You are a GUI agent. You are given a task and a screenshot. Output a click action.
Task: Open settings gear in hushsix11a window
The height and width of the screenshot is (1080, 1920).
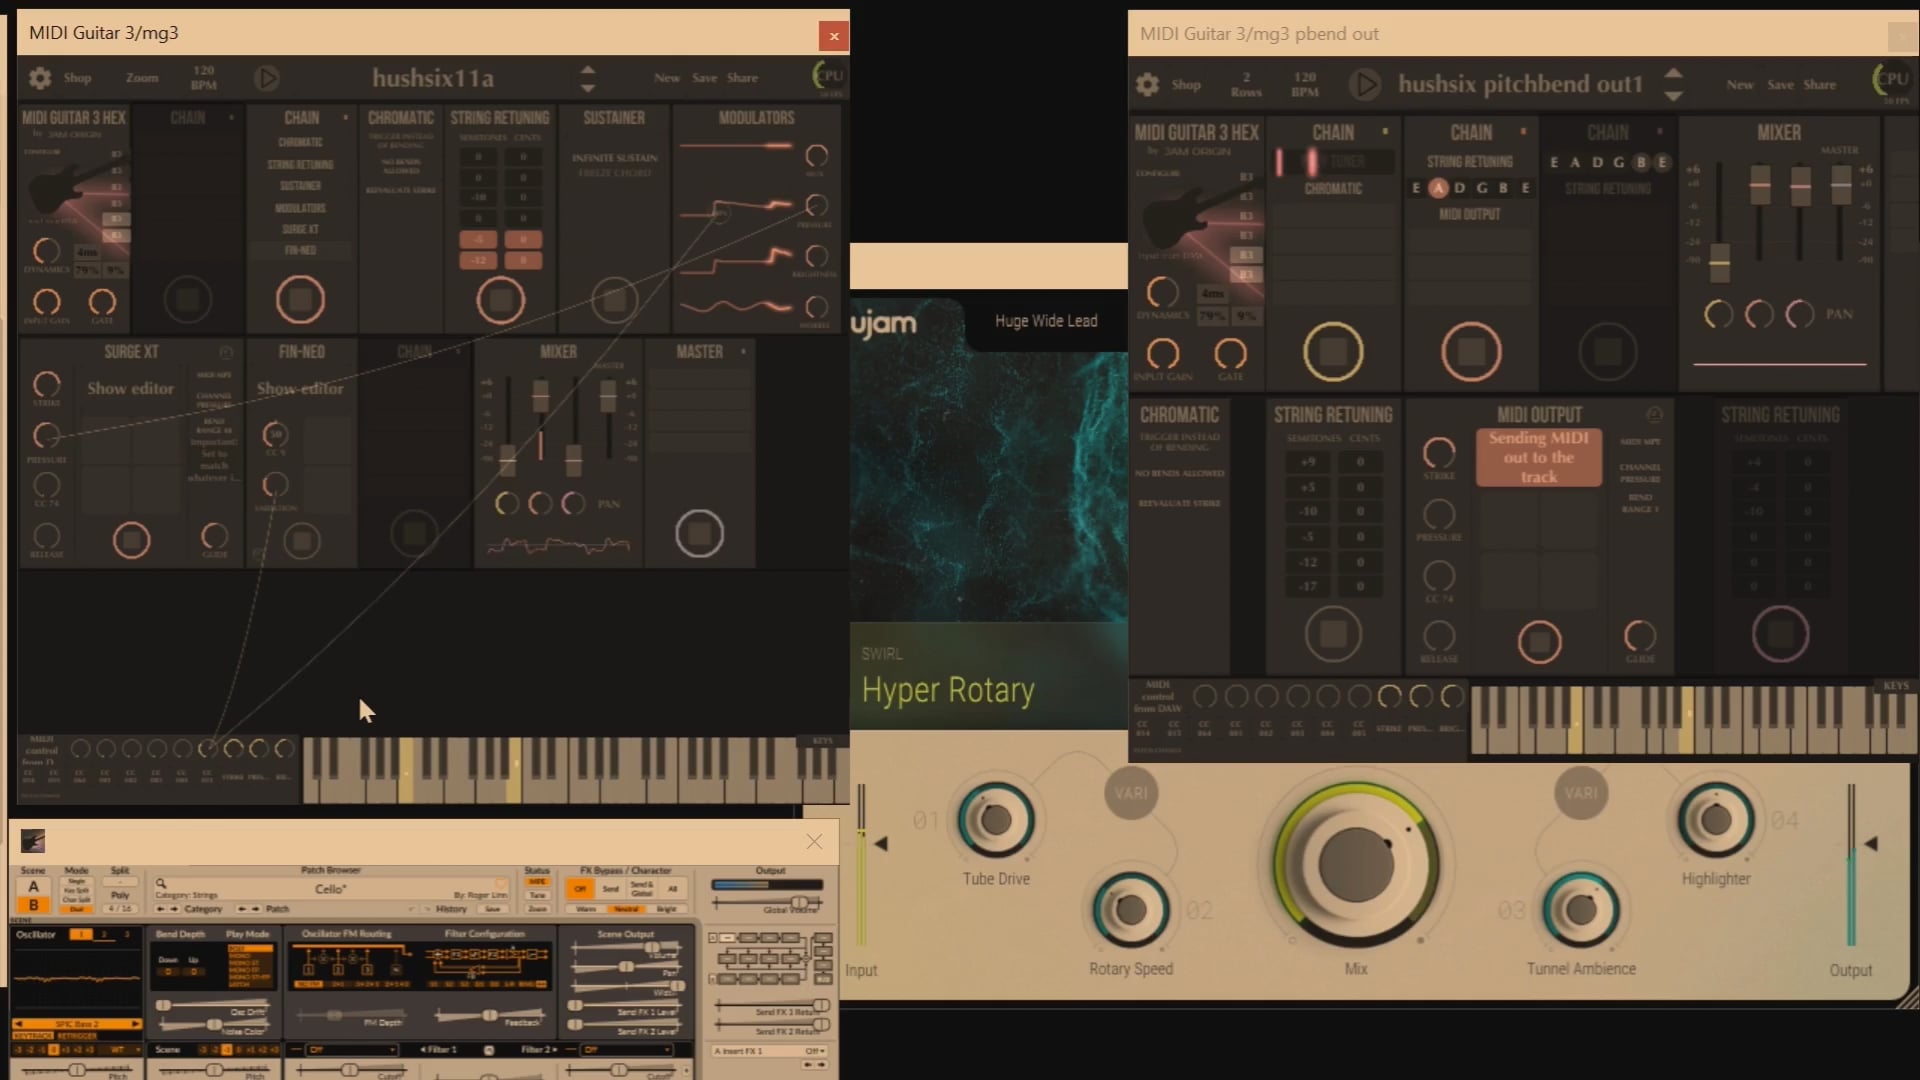40,78
